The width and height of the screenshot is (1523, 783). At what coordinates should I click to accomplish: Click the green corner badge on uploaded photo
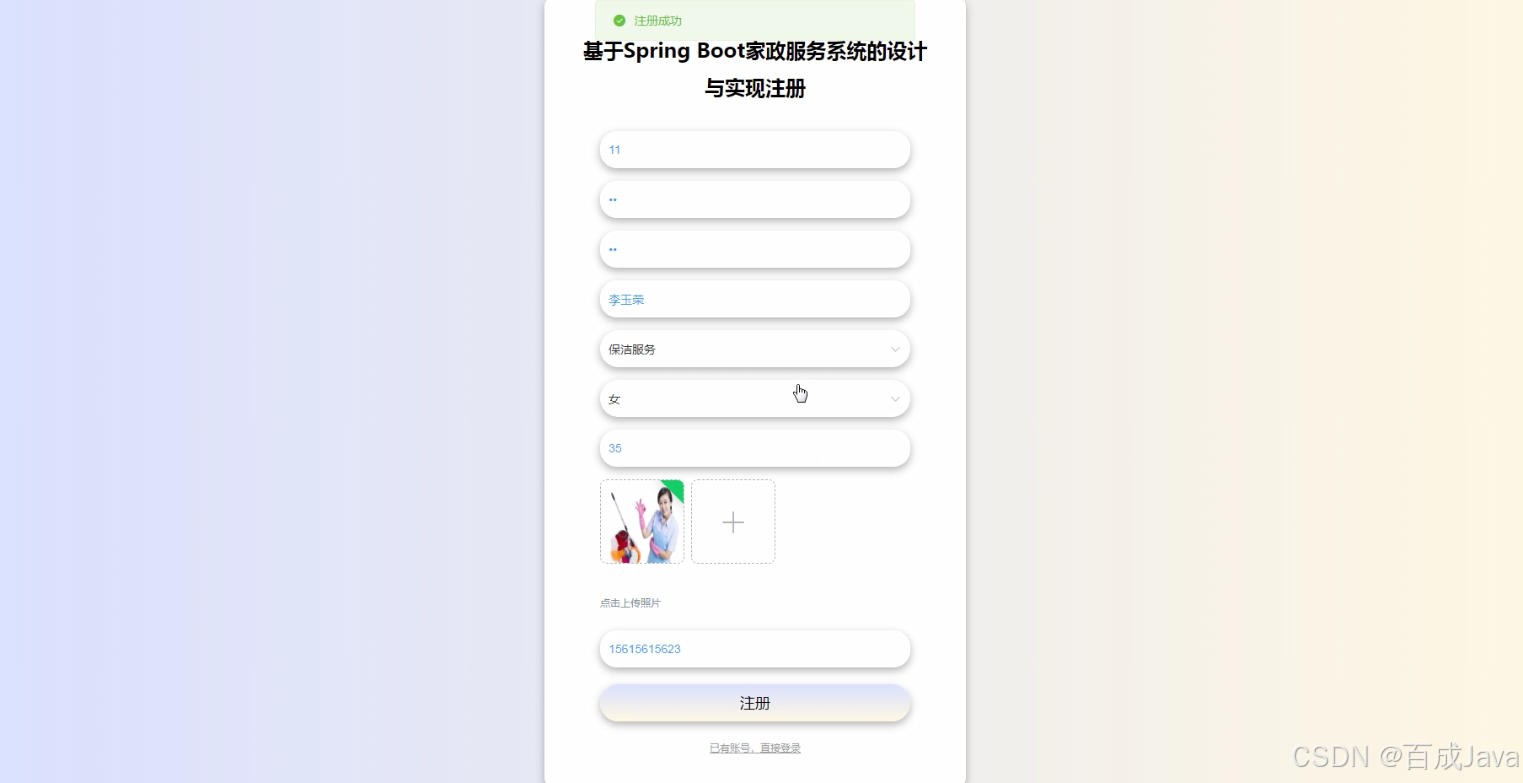pos(674,488)
